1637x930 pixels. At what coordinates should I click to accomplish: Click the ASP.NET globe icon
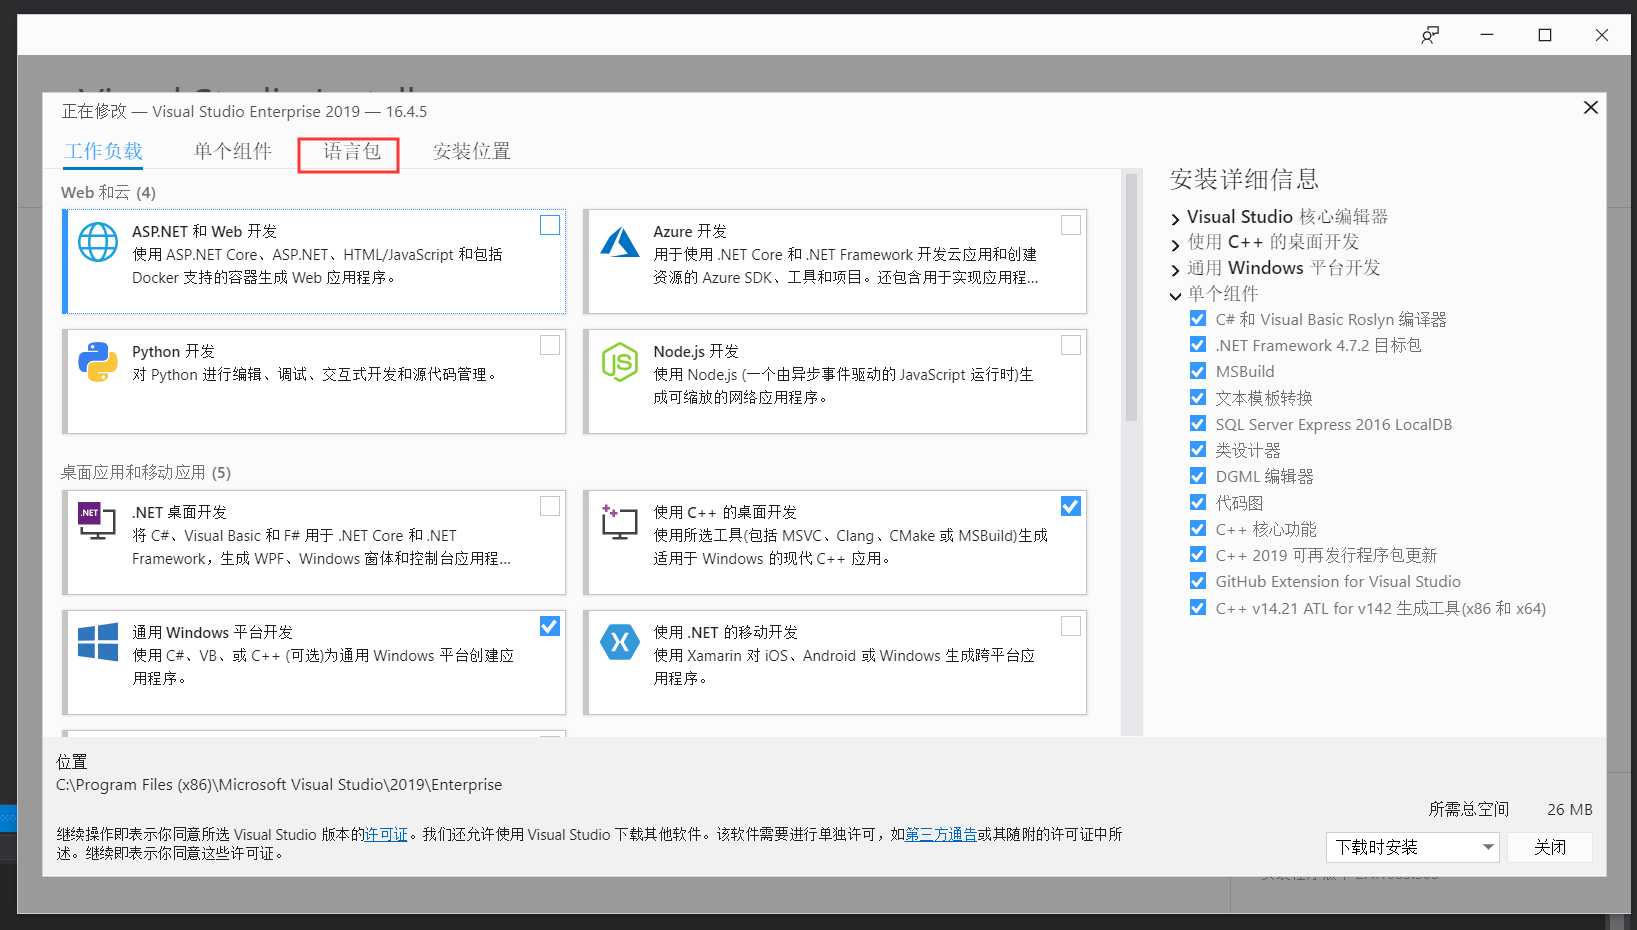click(x=98, y=242)
